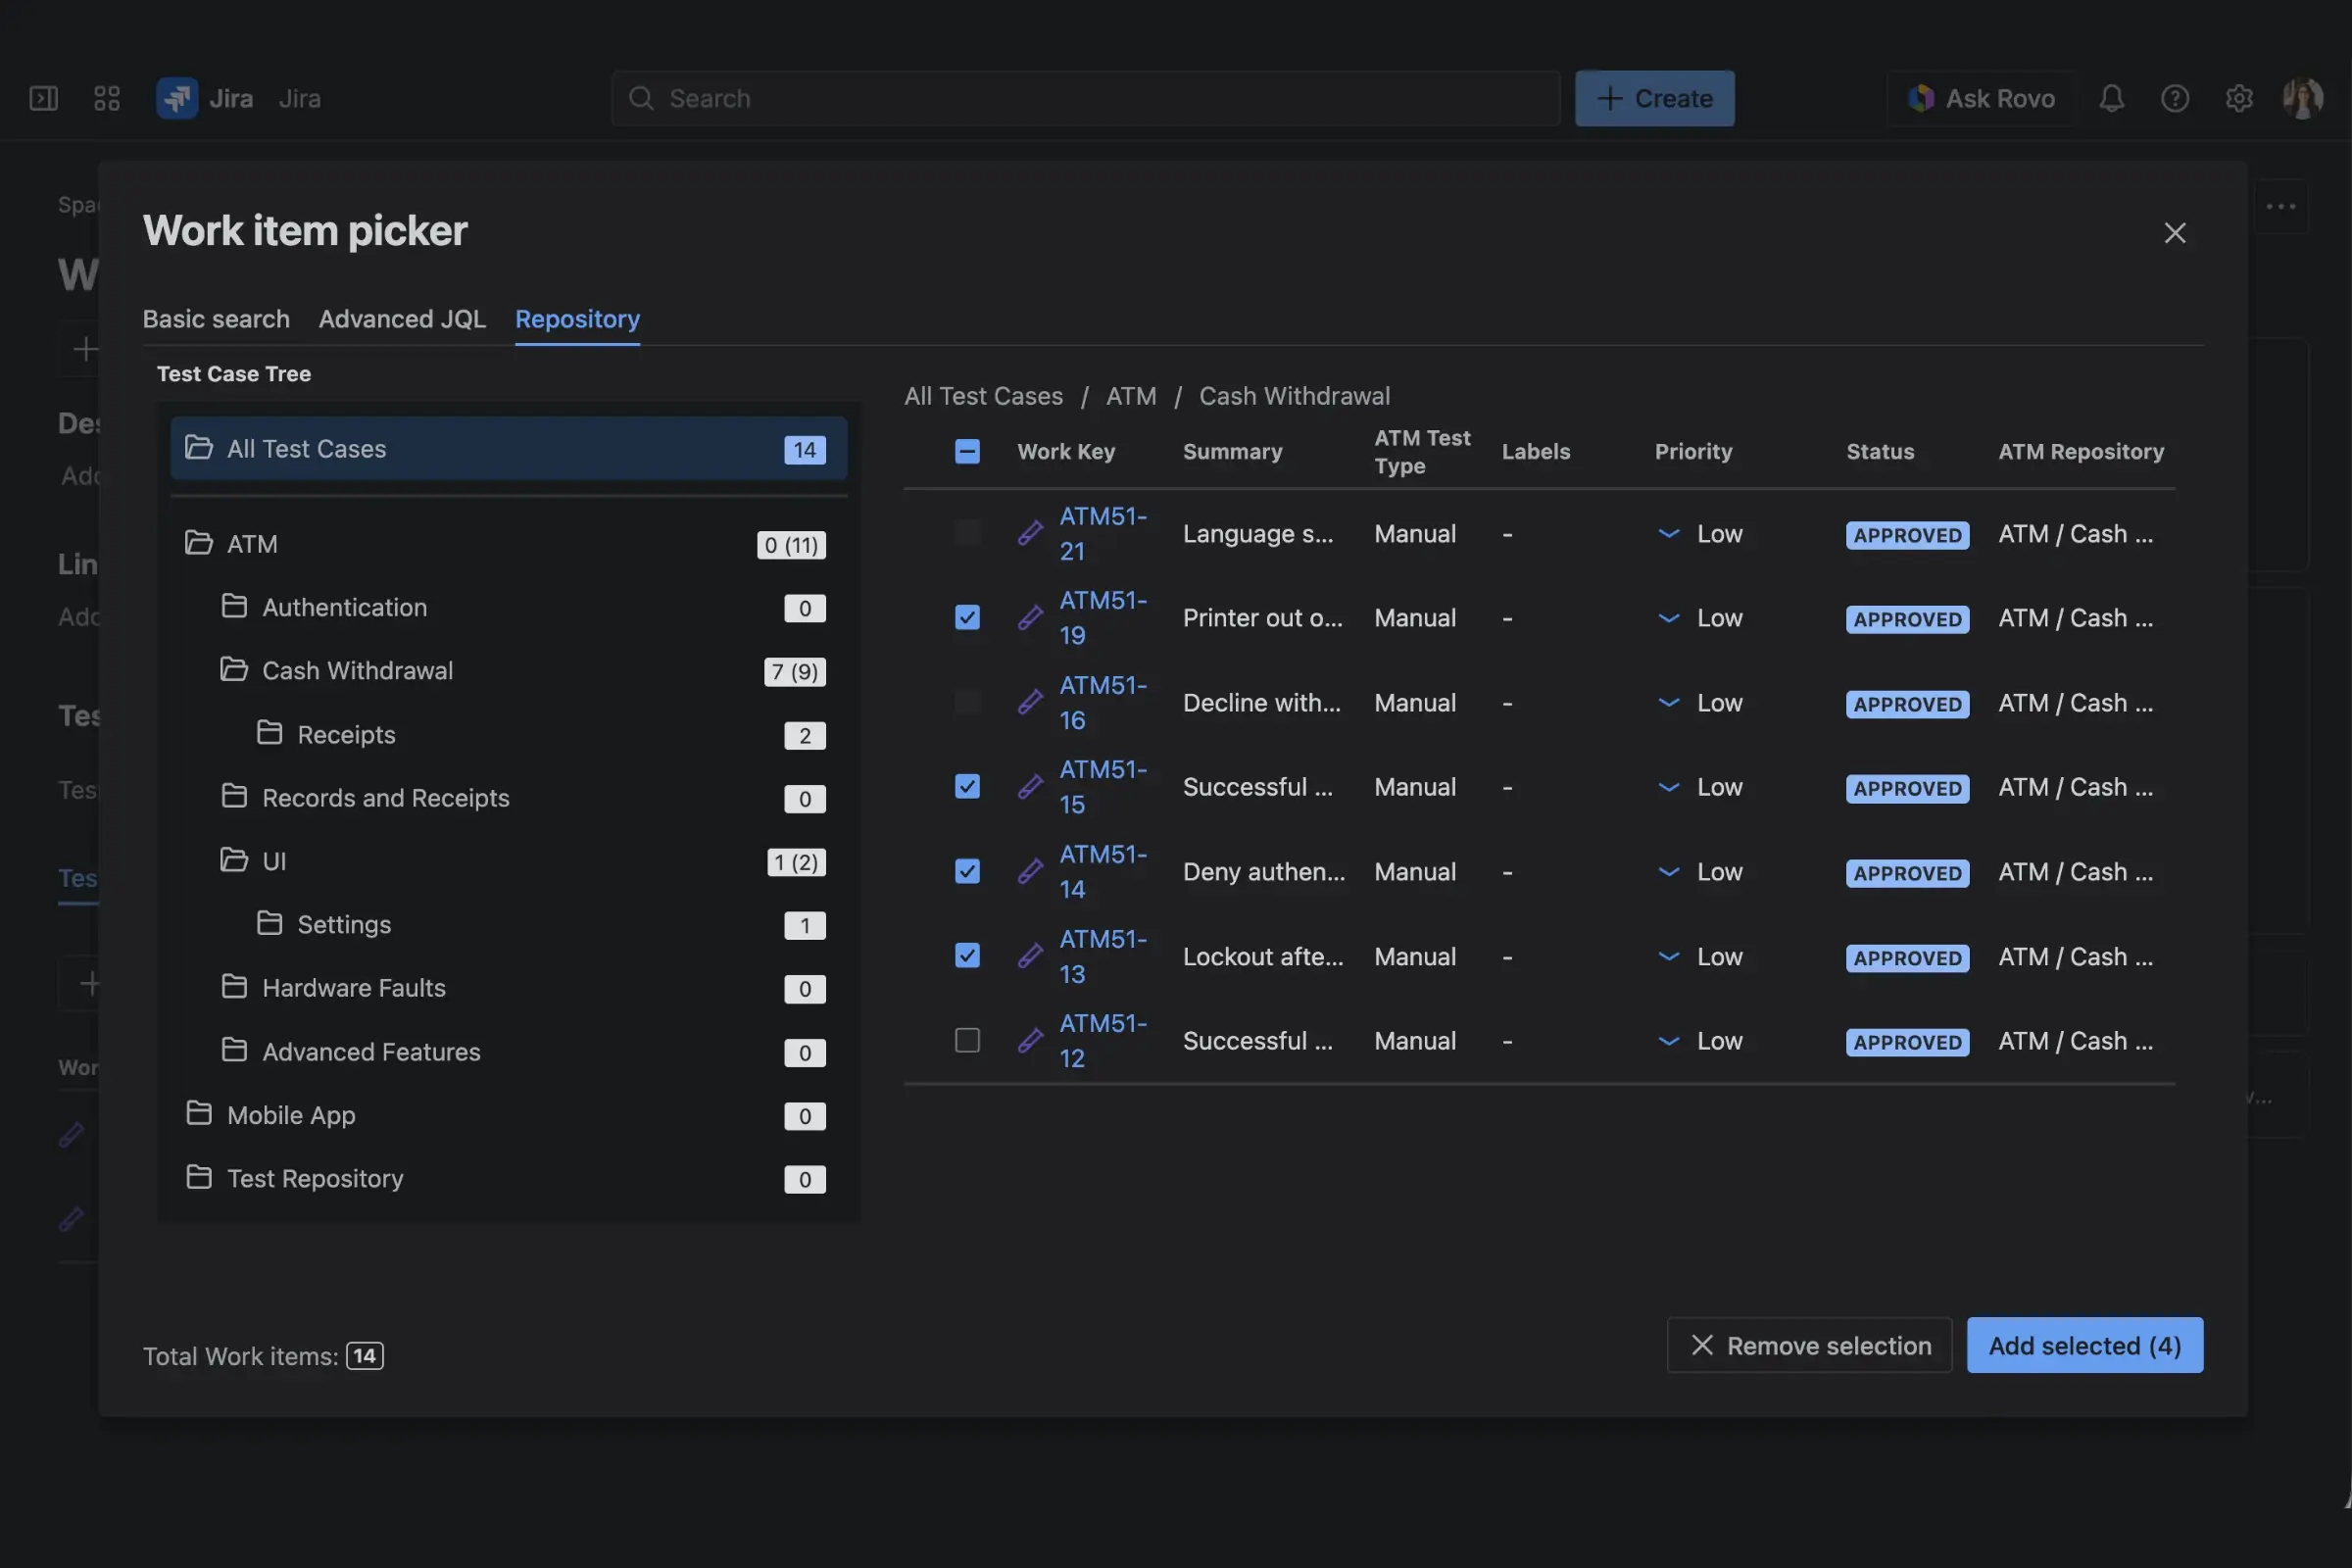Click the edit pencil beside ATM51-21
The height and width of the screenshot is (1568, 2352).
tap(1029, 533)
